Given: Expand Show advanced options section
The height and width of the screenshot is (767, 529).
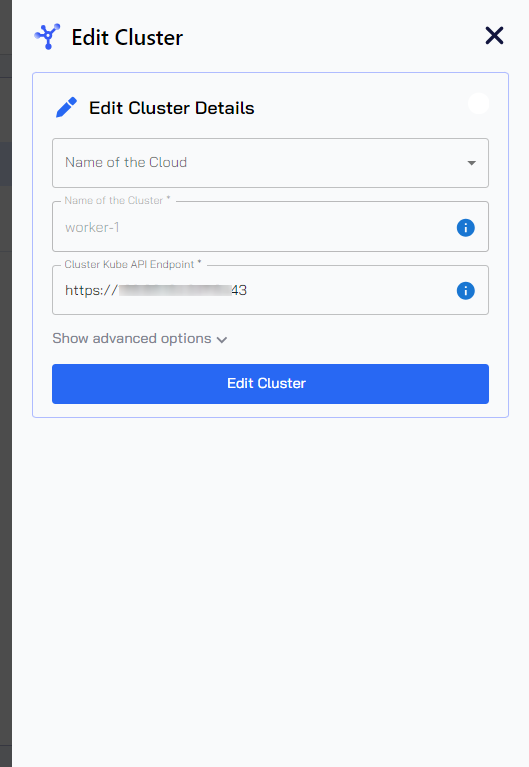Looking at the screenshot, I should pos(140,338).
